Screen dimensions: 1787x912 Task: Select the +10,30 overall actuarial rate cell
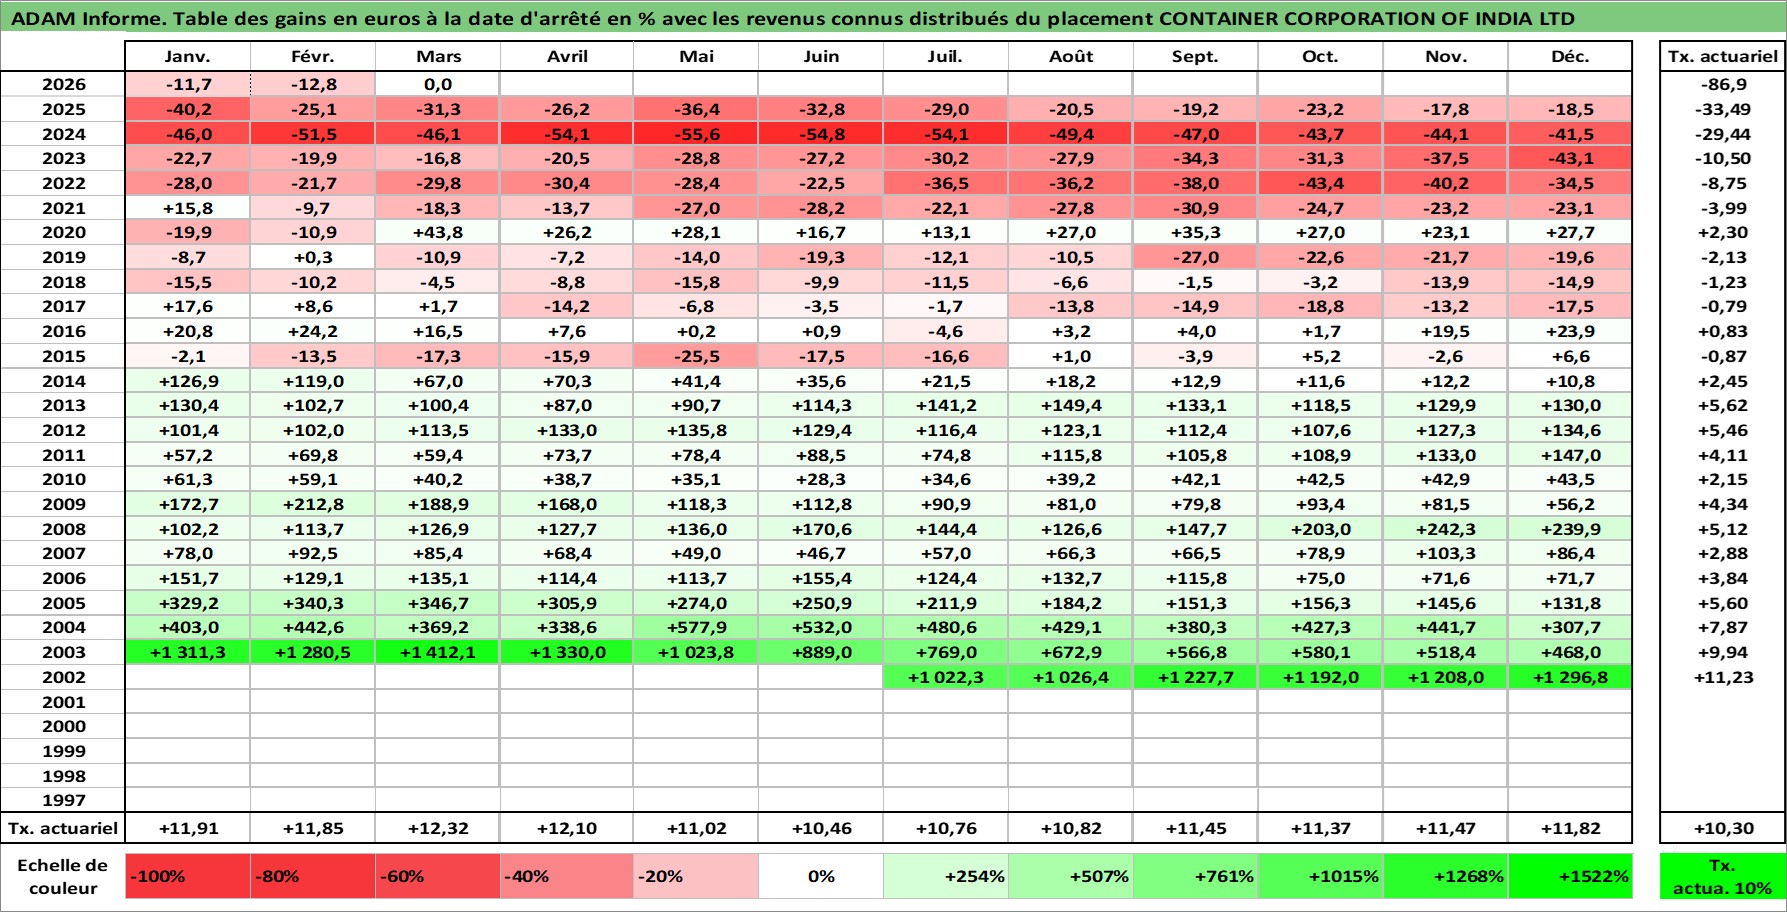(x=1722, y=828)
